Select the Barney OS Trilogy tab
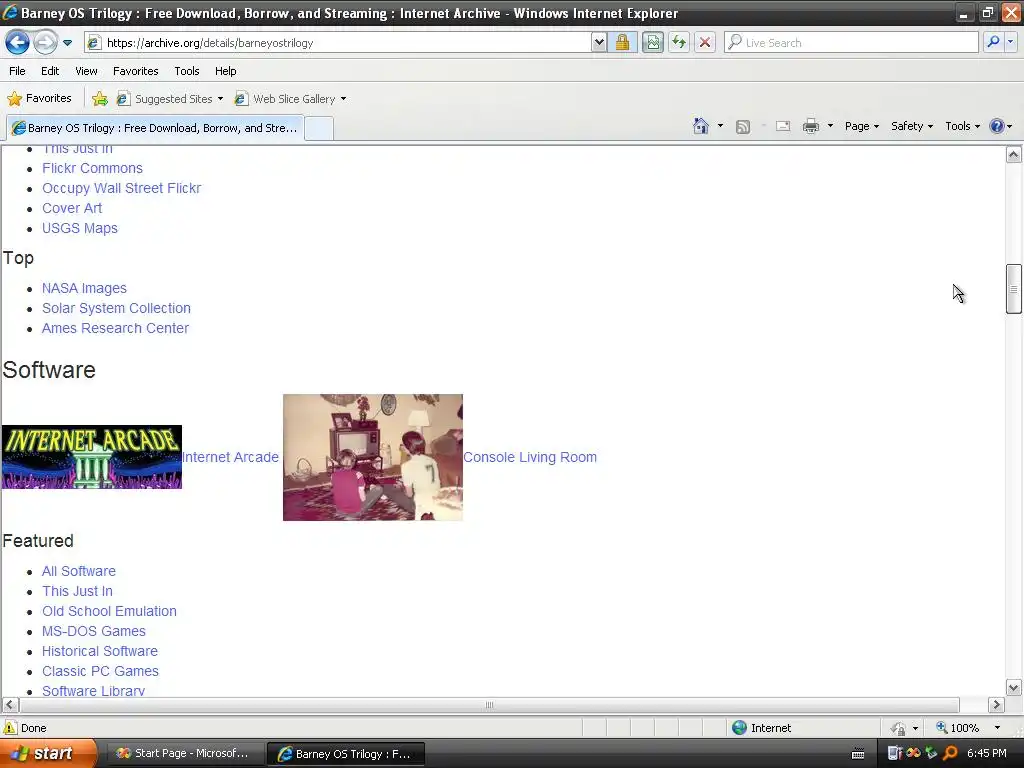The width and height of the screenshot is (1024, 768). coord(155,128)
